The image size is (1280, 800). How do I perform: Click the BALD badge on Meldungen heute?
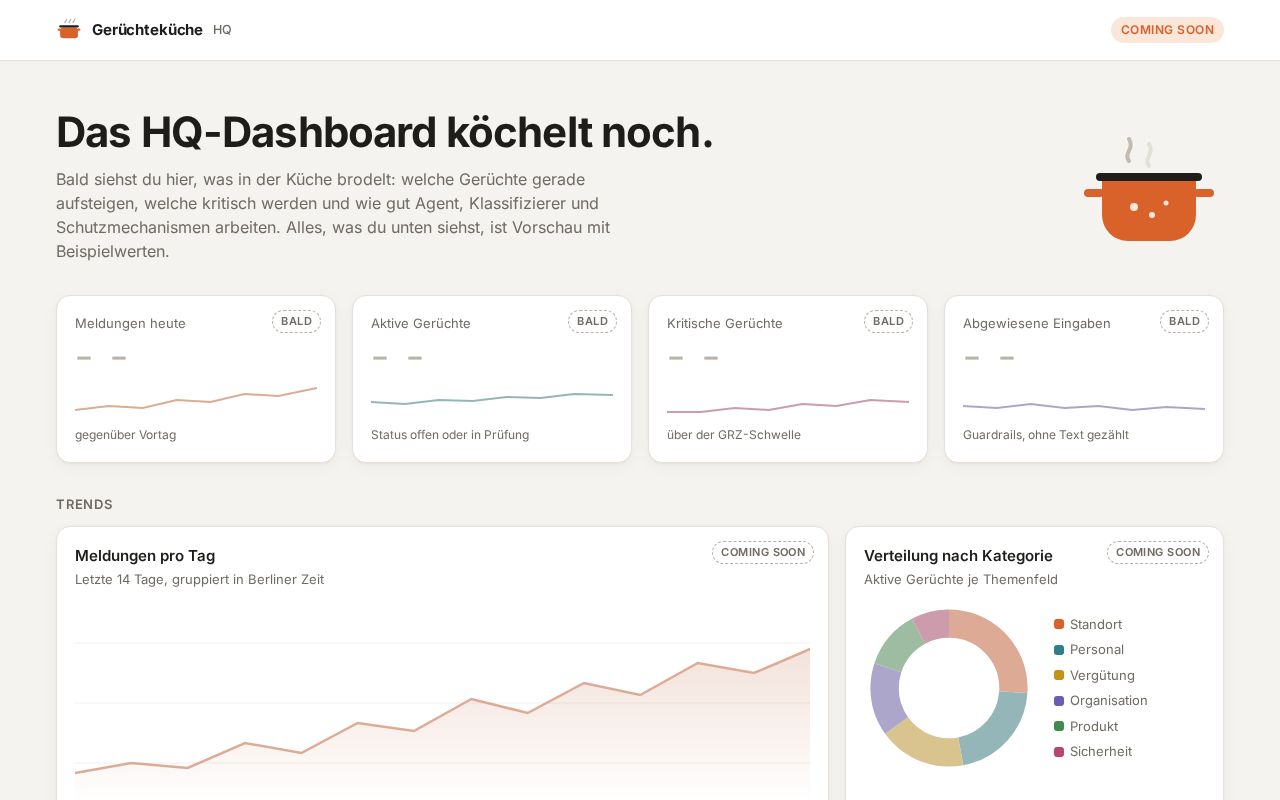296,321
